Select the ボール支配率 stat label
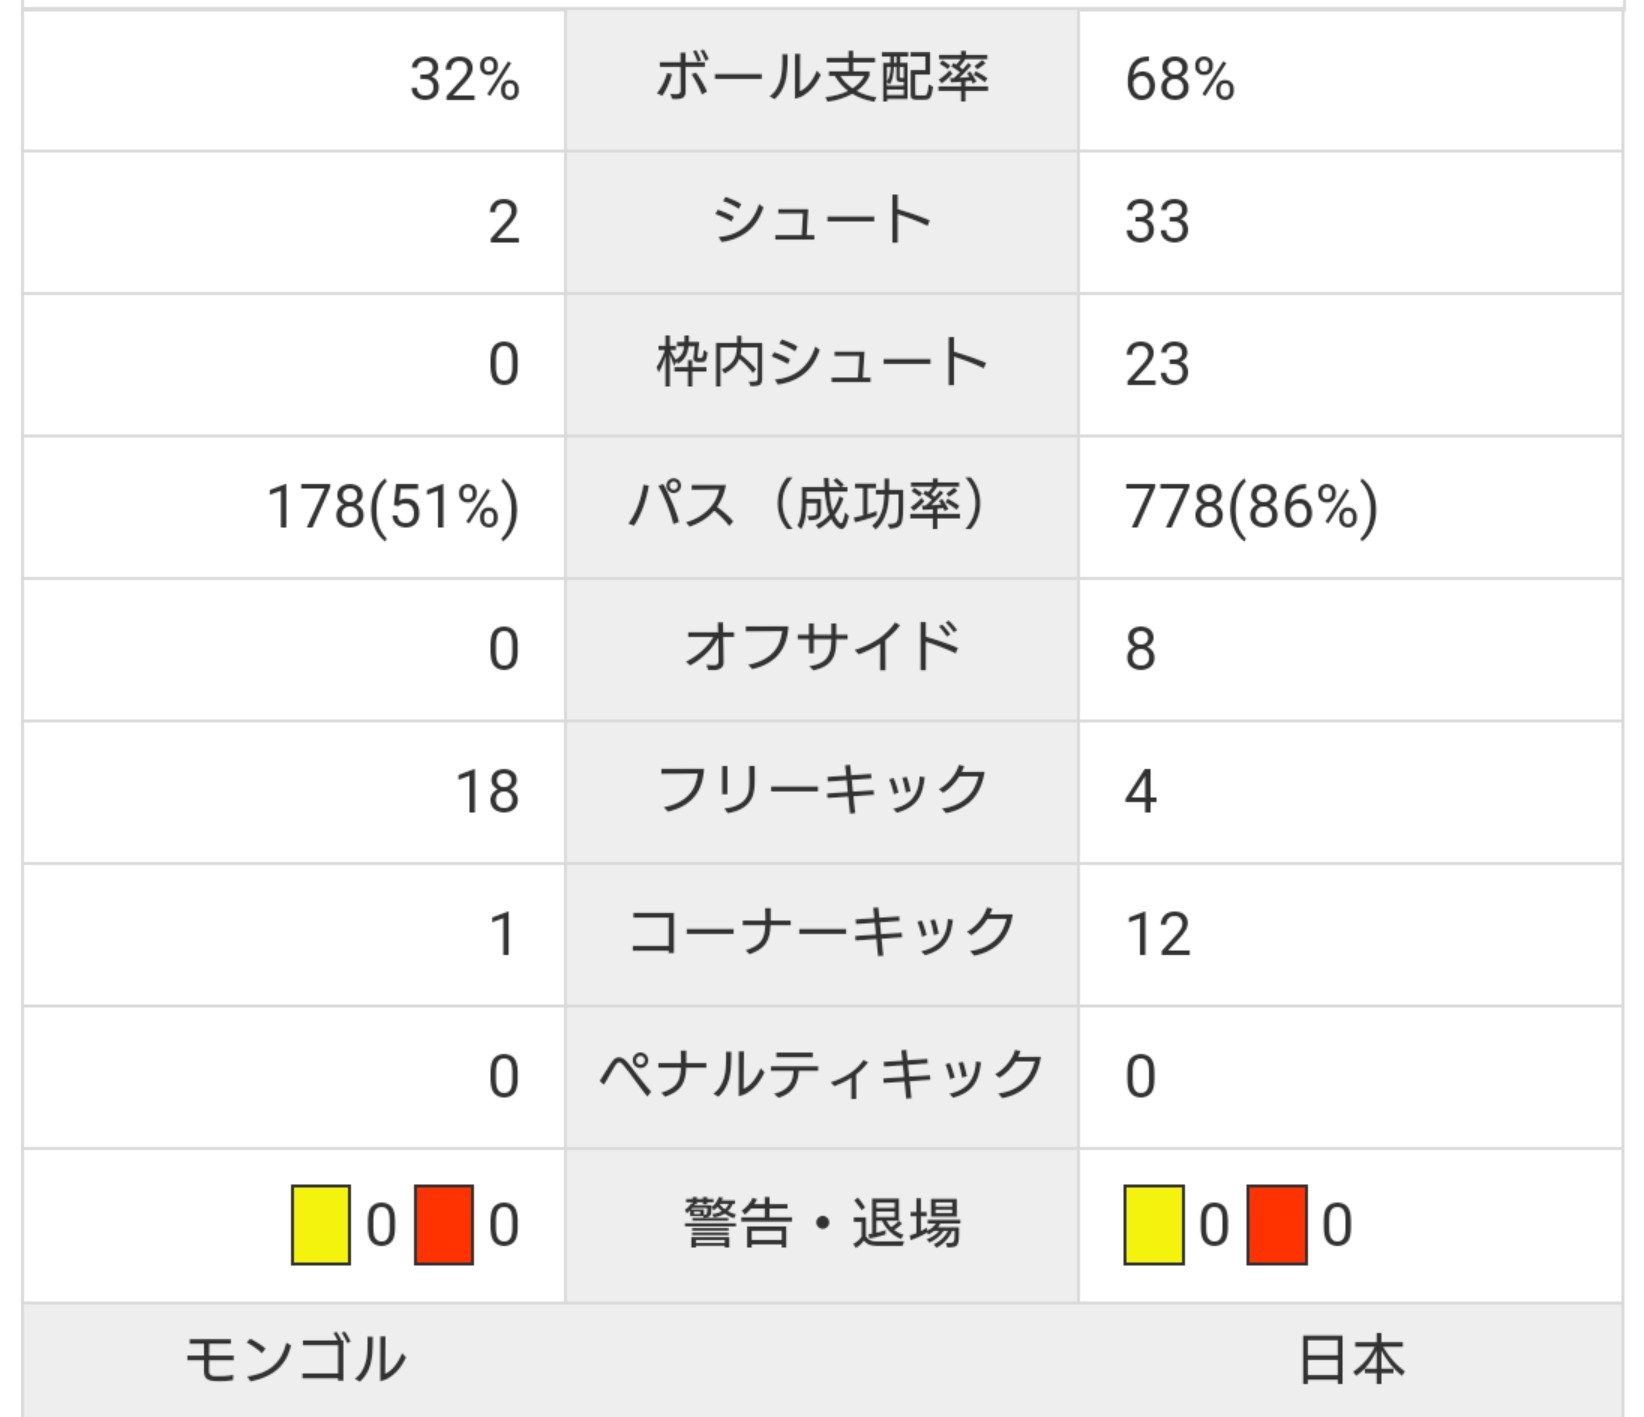 822,79
